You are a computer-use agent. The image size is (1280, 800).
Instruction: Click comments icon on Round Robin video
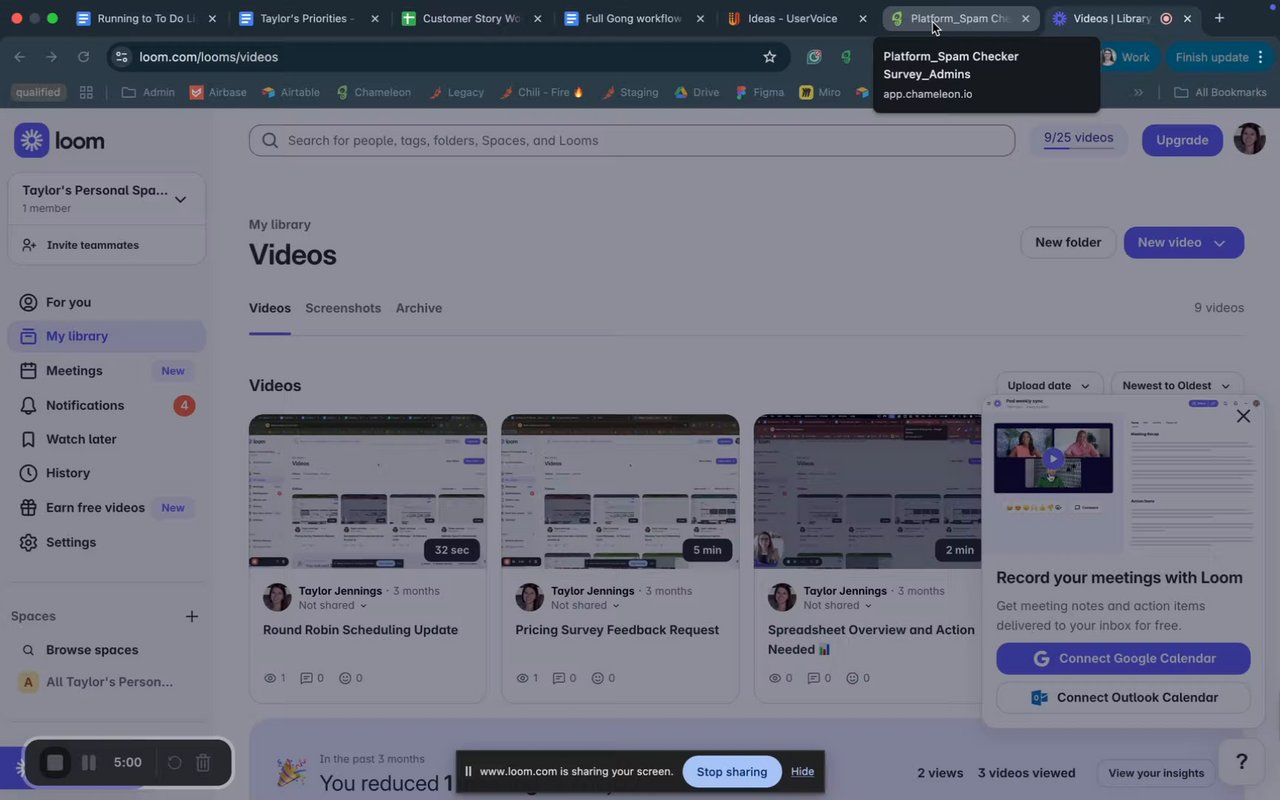pos(307,678)
